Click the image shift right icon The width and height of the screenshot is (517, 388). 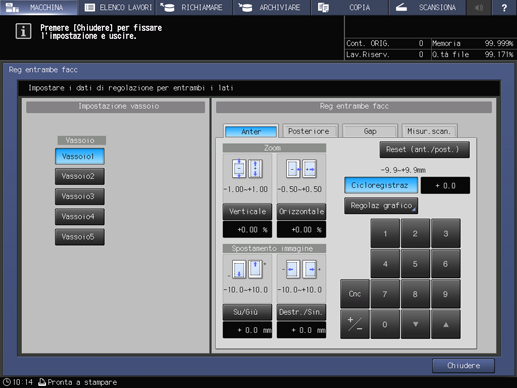pyautogui.click(x=310, y=269)
